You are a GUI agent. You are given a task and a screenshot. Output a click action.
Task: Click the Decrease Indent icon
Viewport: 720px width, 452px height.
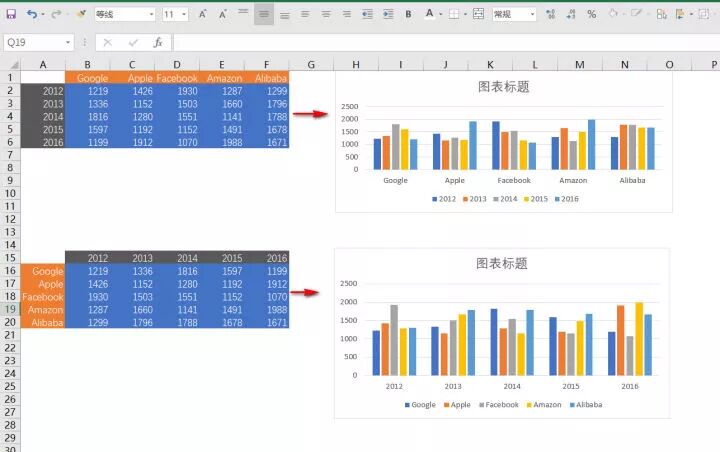(x=367, y=14)
